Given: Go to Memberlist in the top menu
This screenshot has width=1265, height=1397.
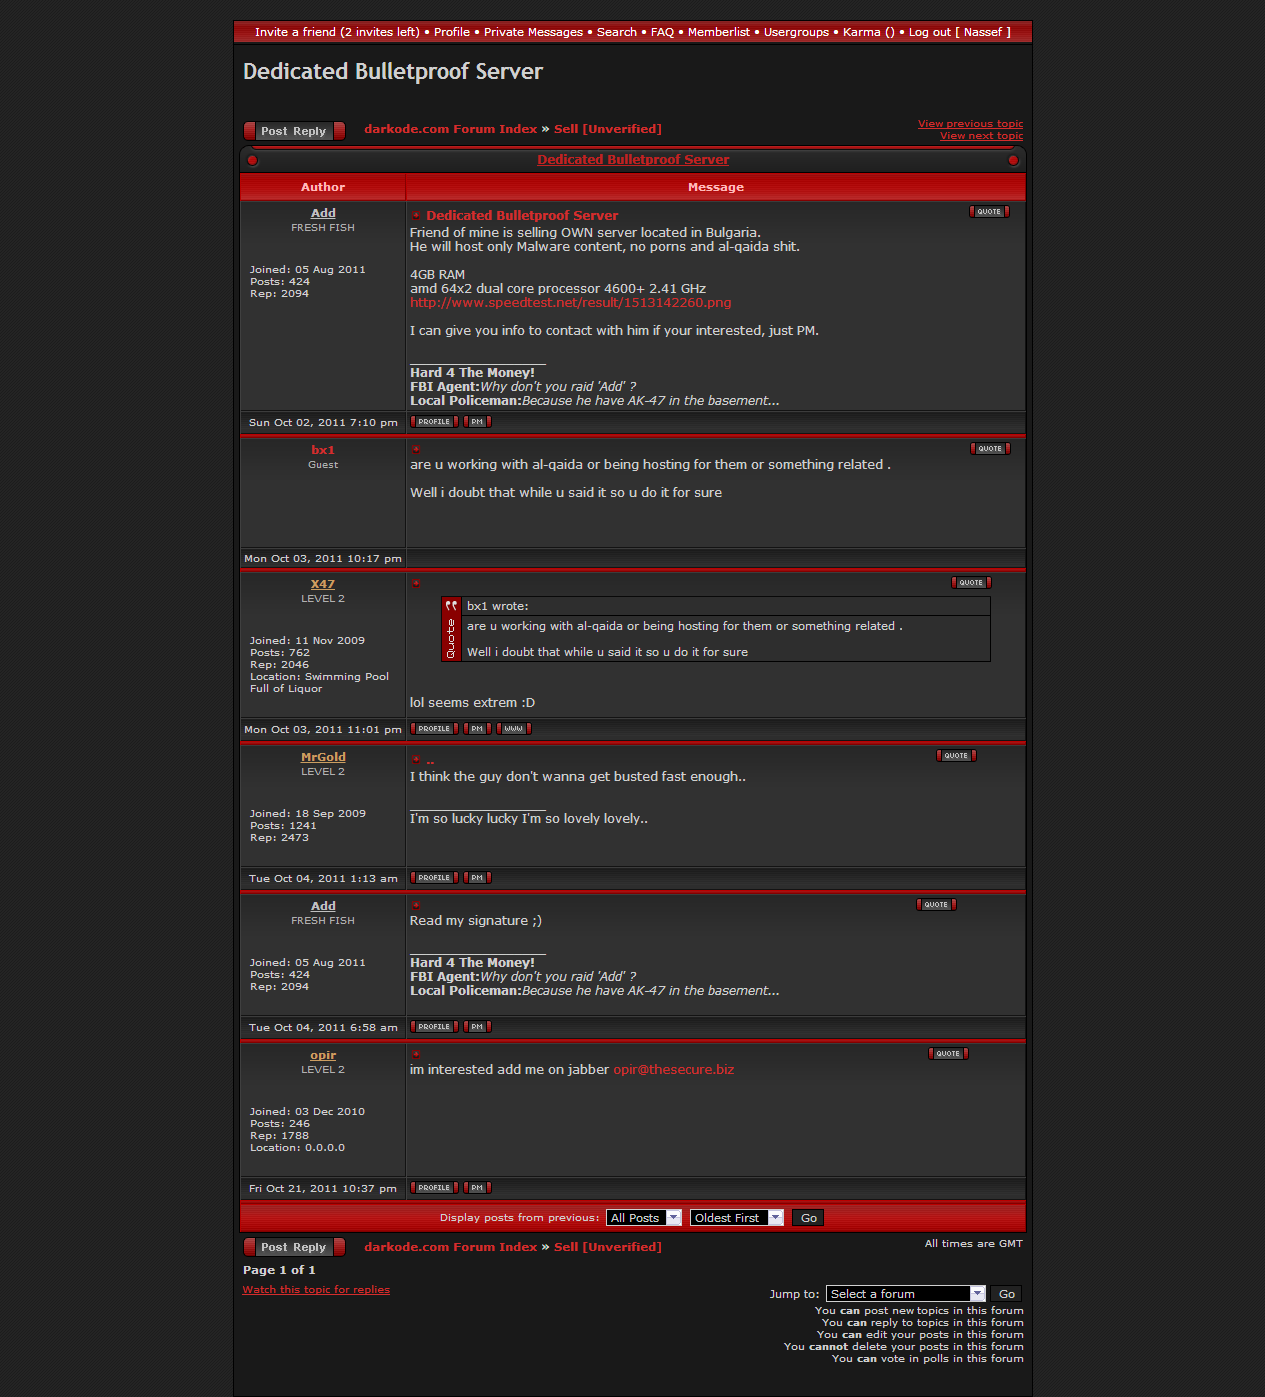Looking at the screenshot, I should 718,32.
